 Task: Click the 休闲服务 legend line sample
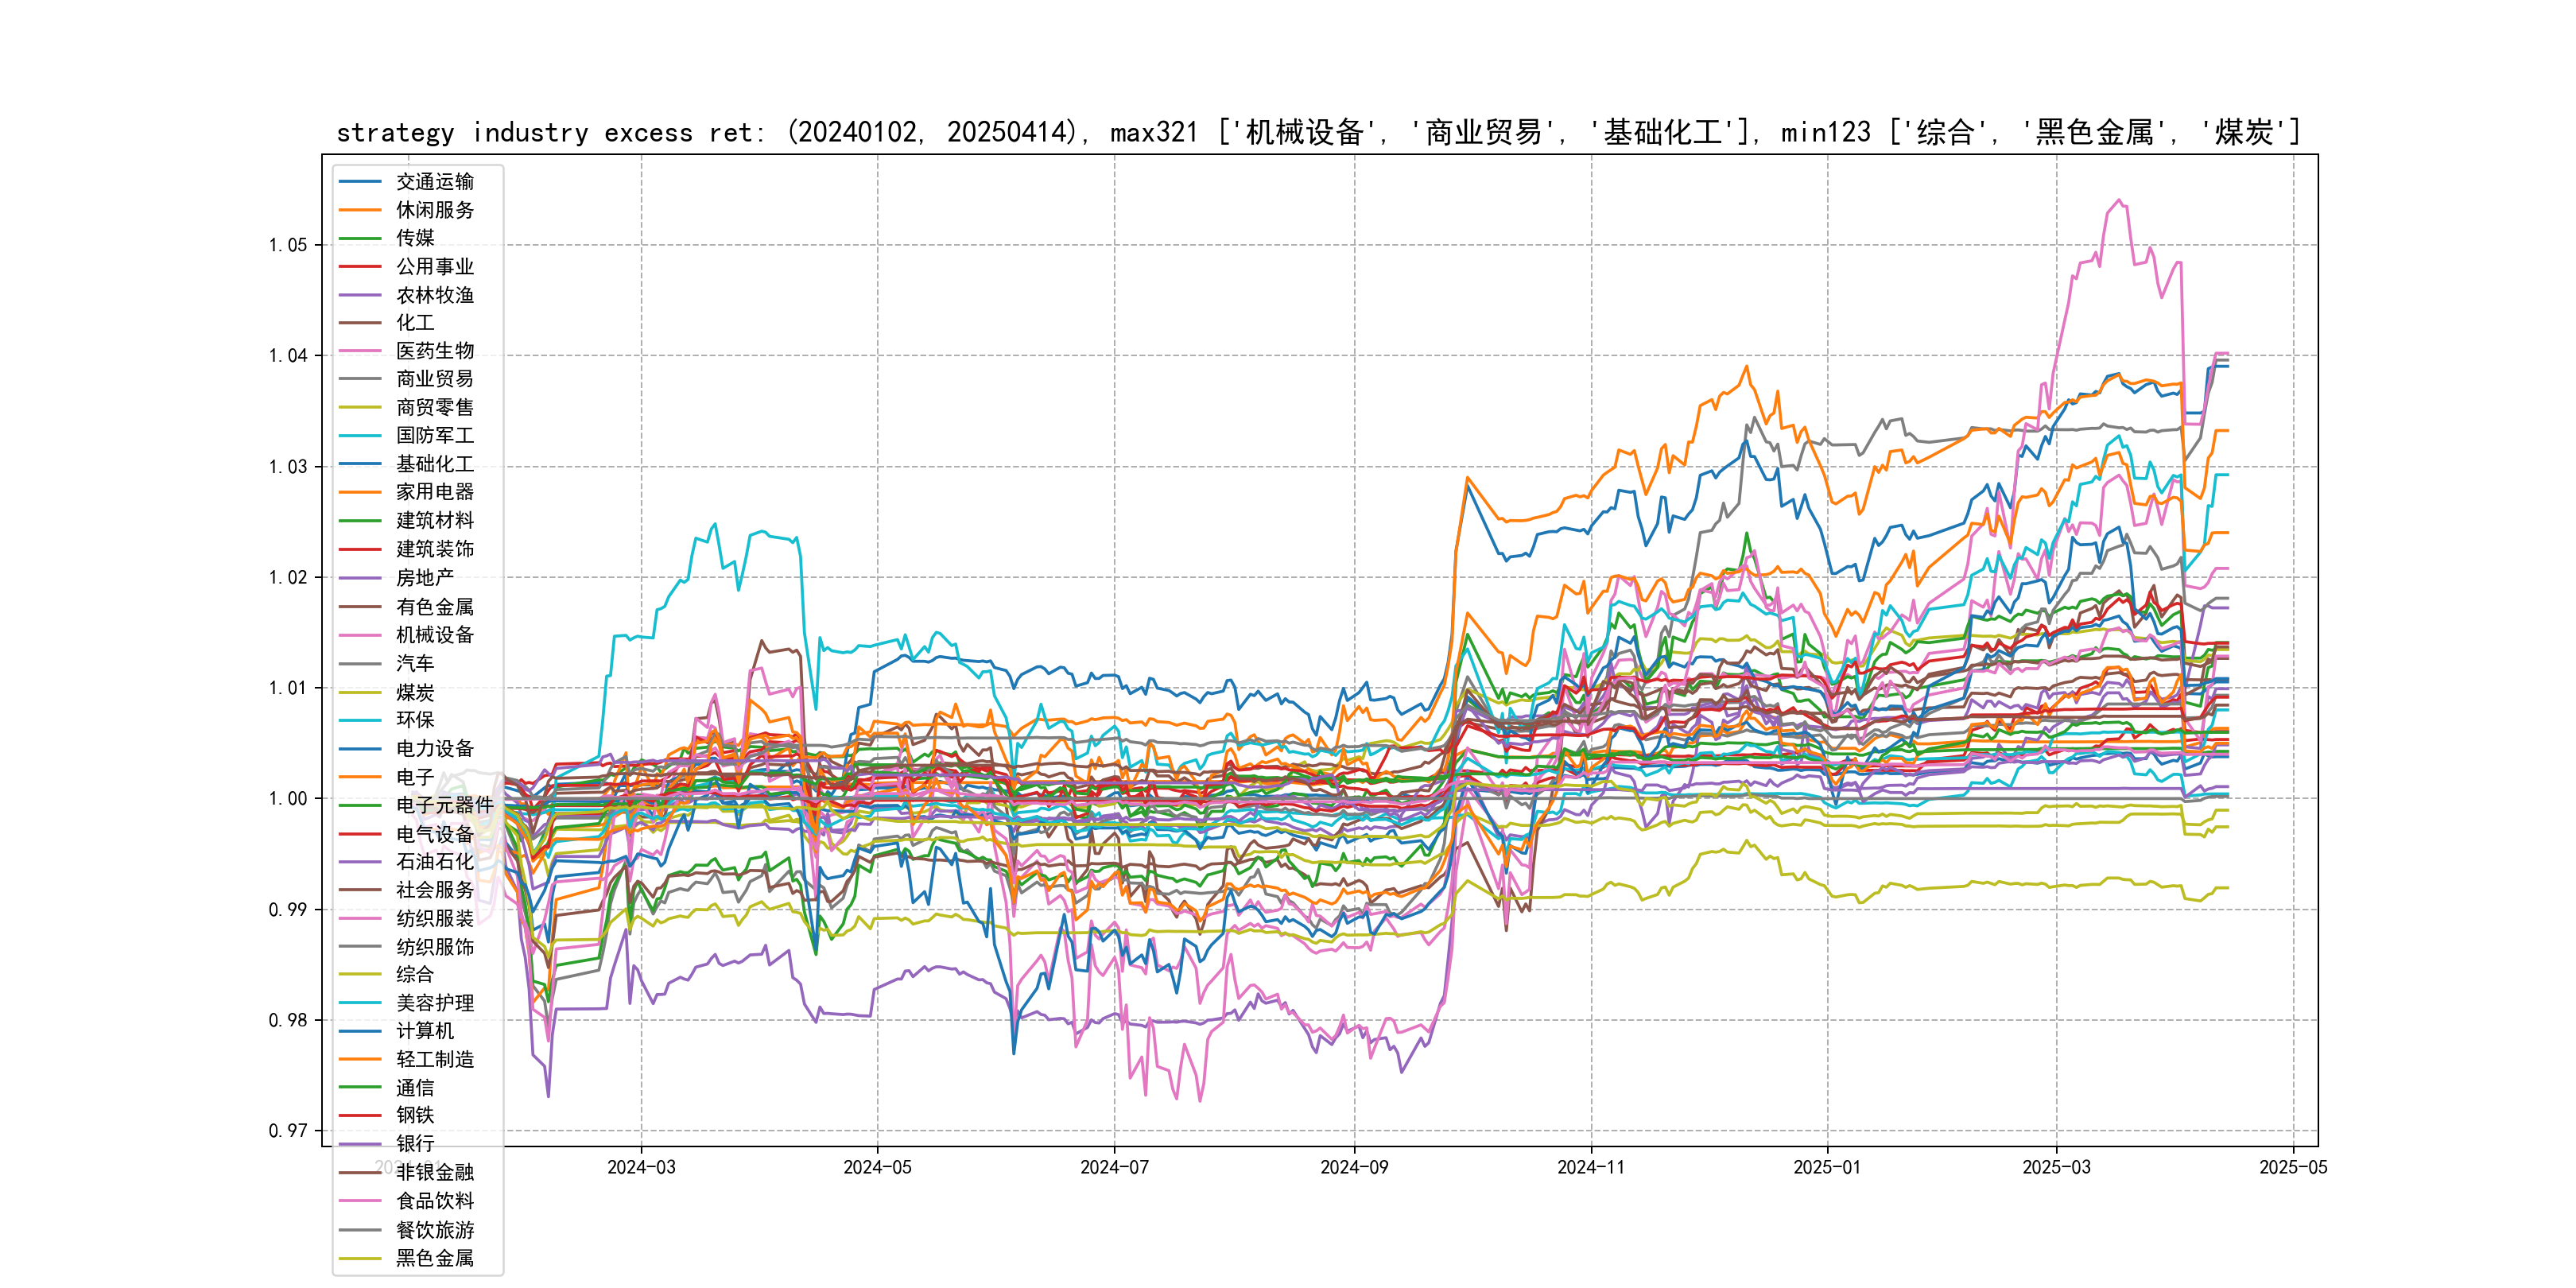[x=360, y=210]
